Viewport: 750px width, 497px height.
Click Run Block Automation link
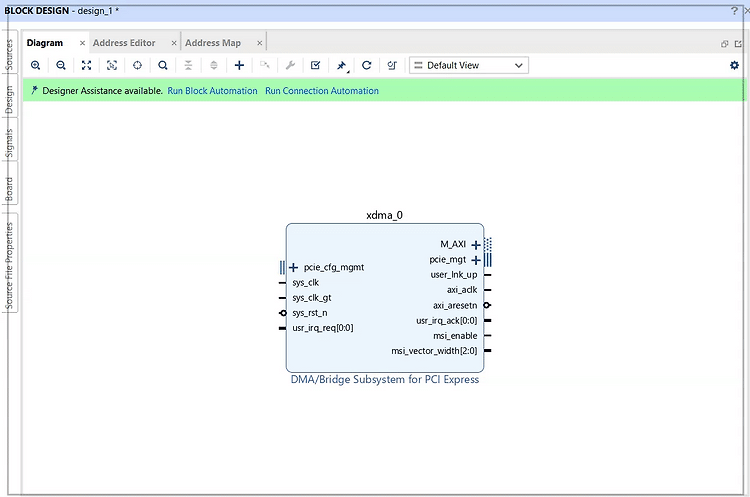(x=212, y=91)
